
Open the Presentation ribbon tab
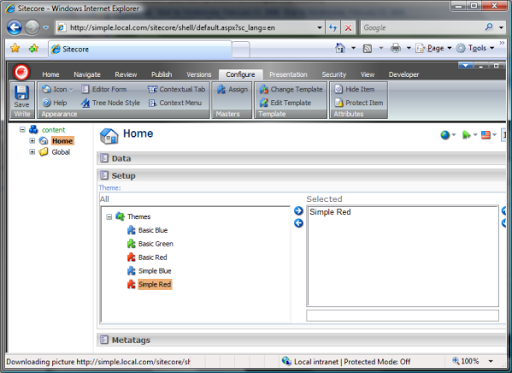pyautogui.click(x=288, y=75)
